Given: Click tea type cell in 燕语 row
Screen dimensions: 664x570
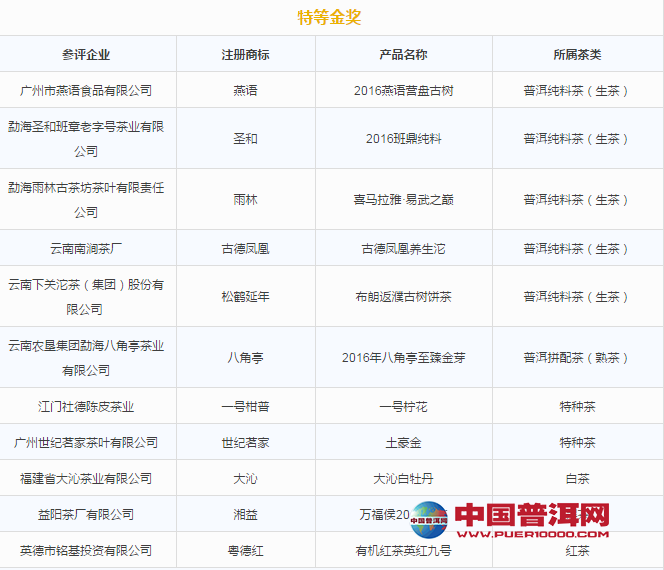Looking at the screenshot, I should pyautogui.click(x=577, y=90).
